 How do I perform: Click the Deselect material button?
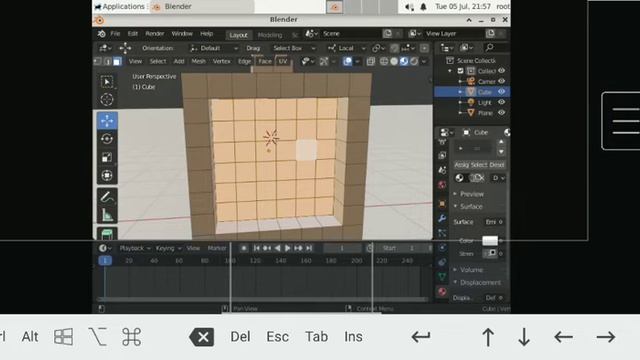point(497,165)
